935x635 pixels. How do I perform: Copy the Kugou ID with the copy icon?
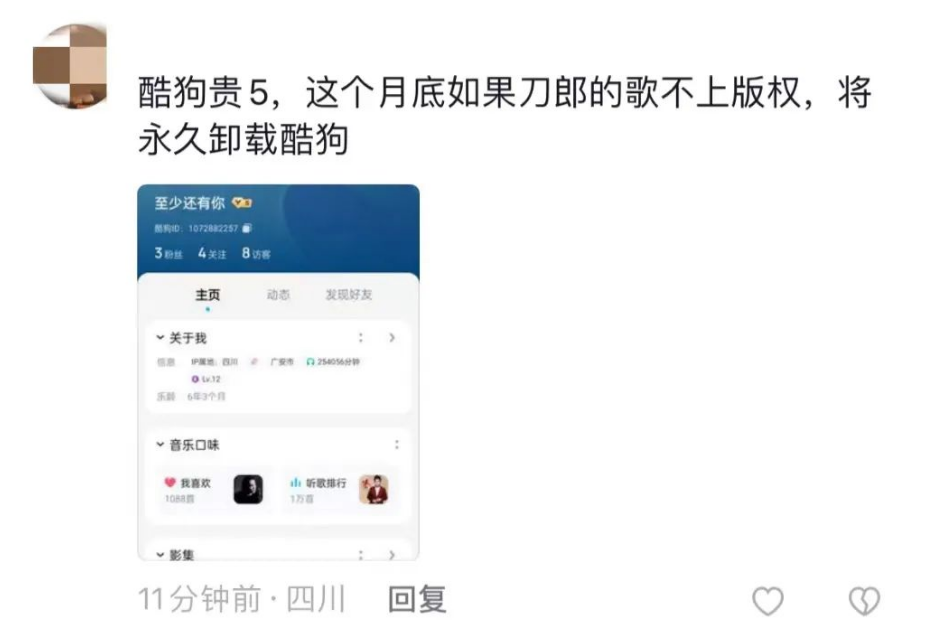(247, 228)
